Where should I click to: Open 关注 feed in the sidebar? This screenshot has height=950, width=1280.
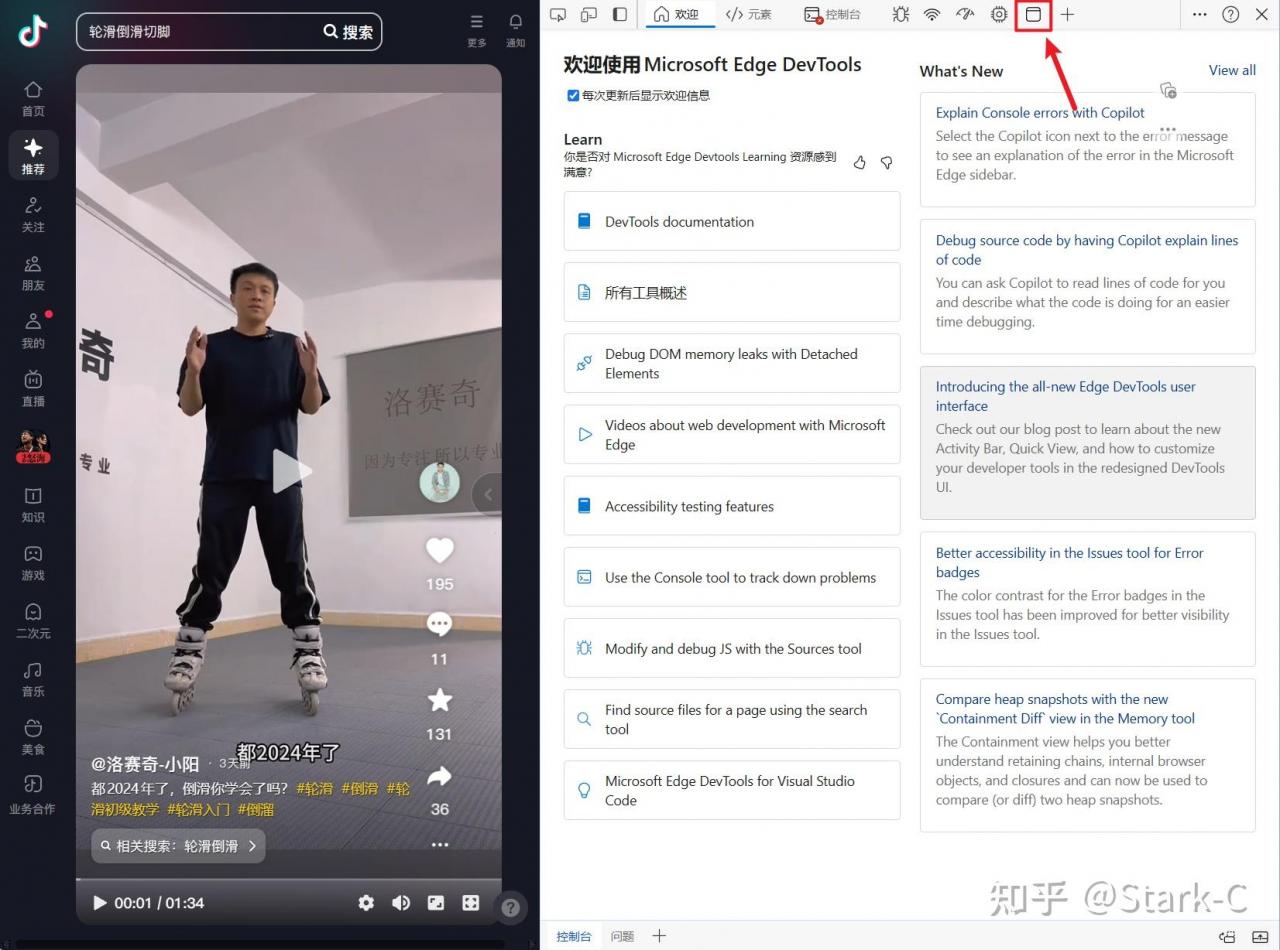33,214
